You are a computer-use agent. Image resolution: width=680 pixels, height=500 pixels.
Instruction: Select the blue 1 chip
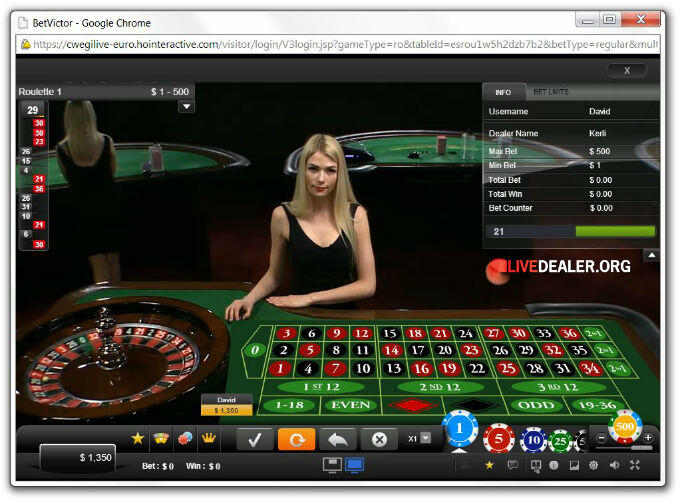tap(459, 429)
